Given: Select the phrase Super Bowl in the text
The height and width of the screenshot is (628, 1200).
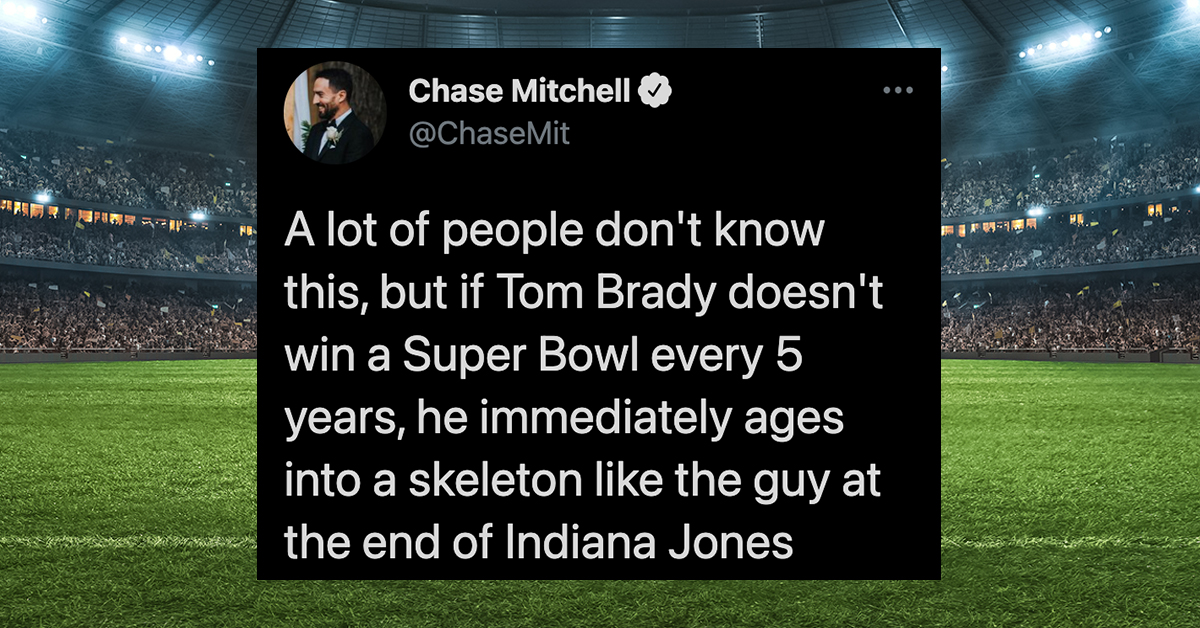Looking at the screenshot, I should (x=516, y=354).
